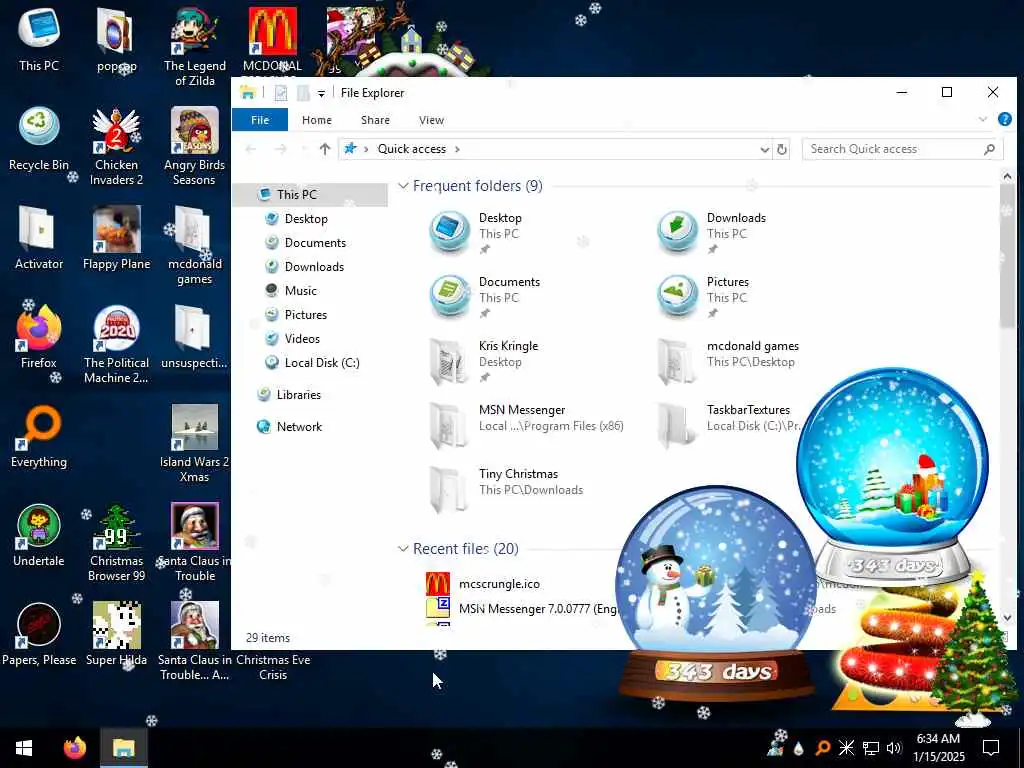Launch Christmas Browser 99 shortcut
This screenshot has height=768, width=1024.
point(116,542)
